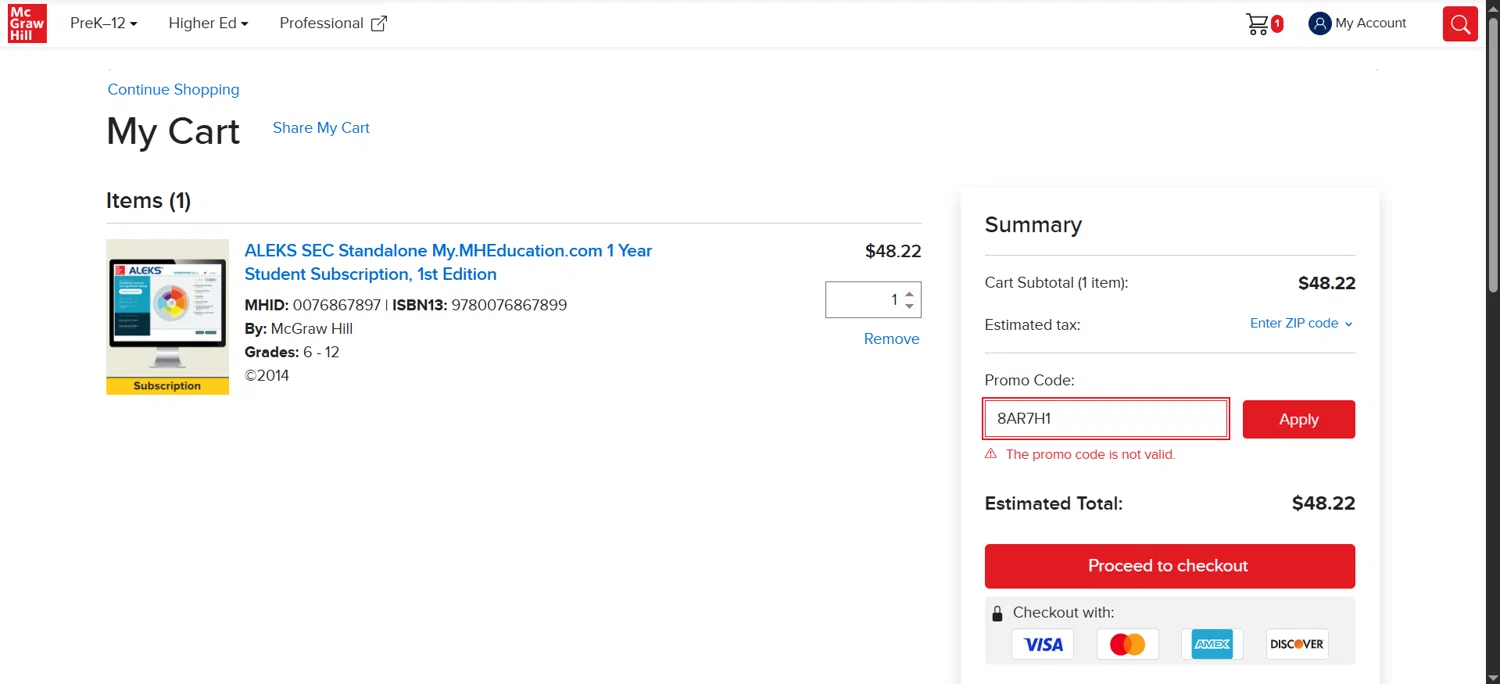Click the red search magnifier button

(1460, 24)
